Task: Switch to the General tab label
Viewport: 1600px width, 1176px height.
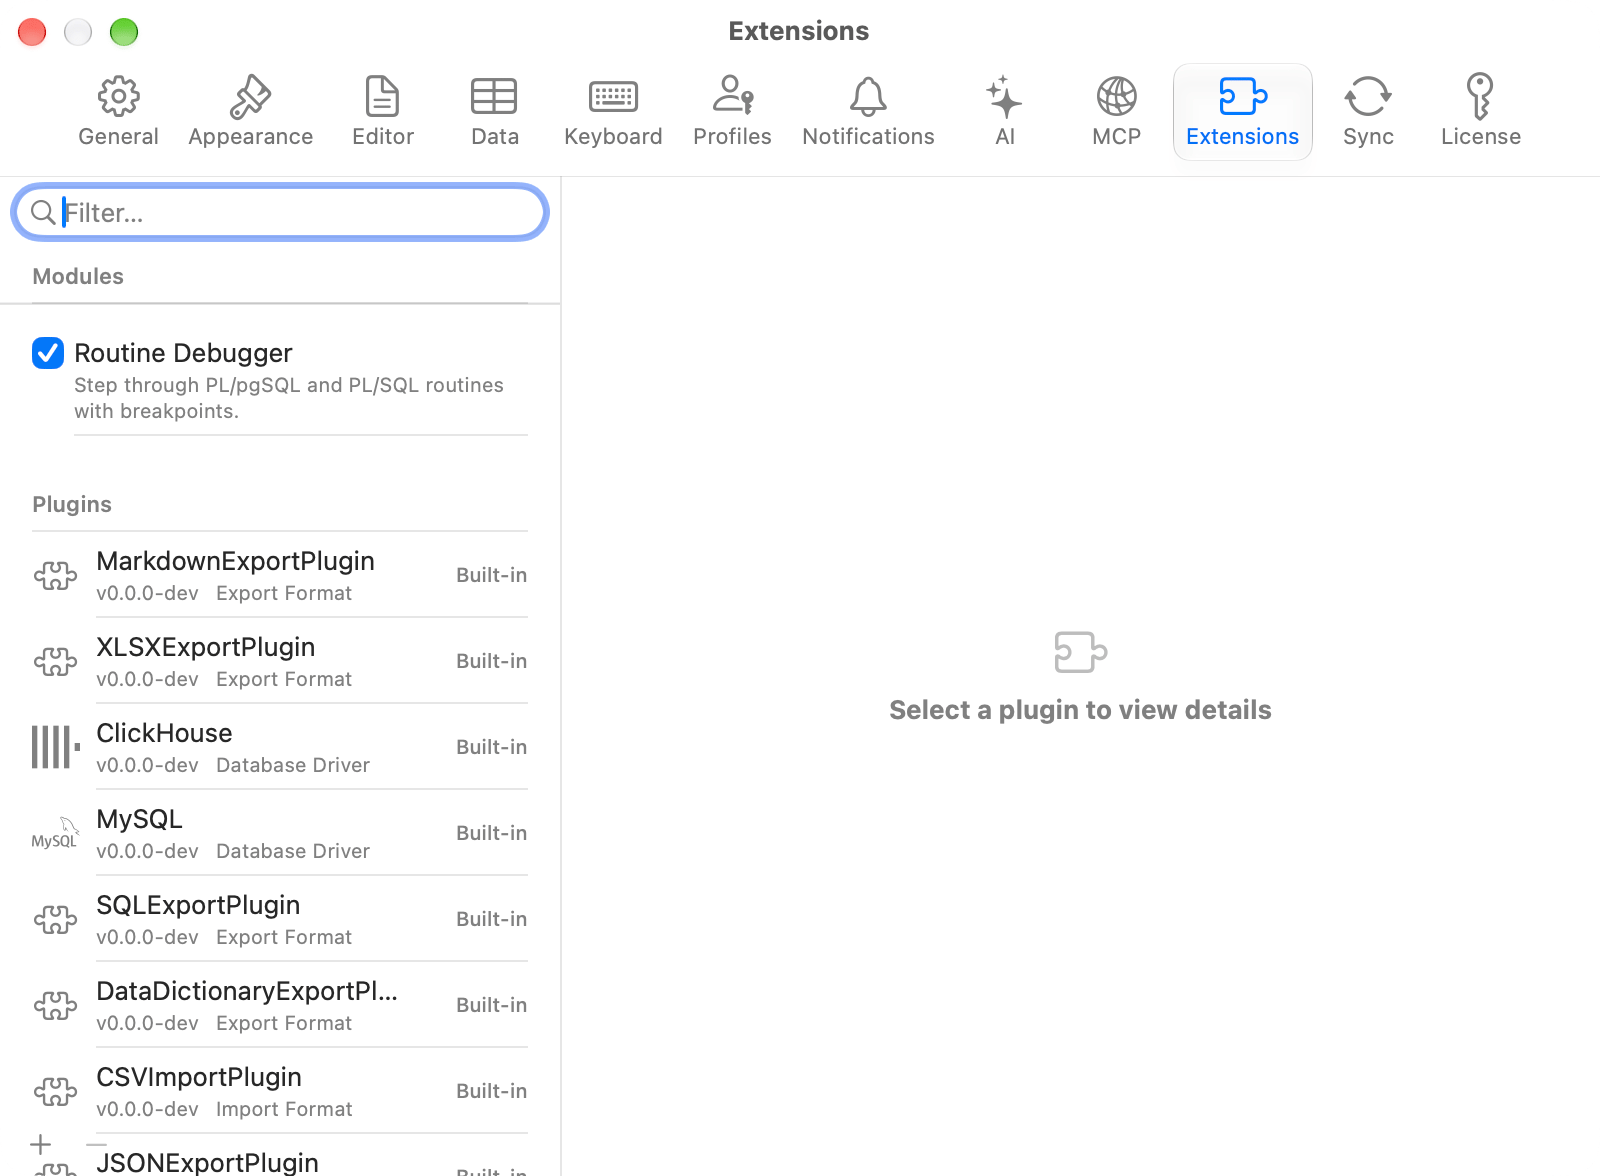Action: tap(118, 136)
